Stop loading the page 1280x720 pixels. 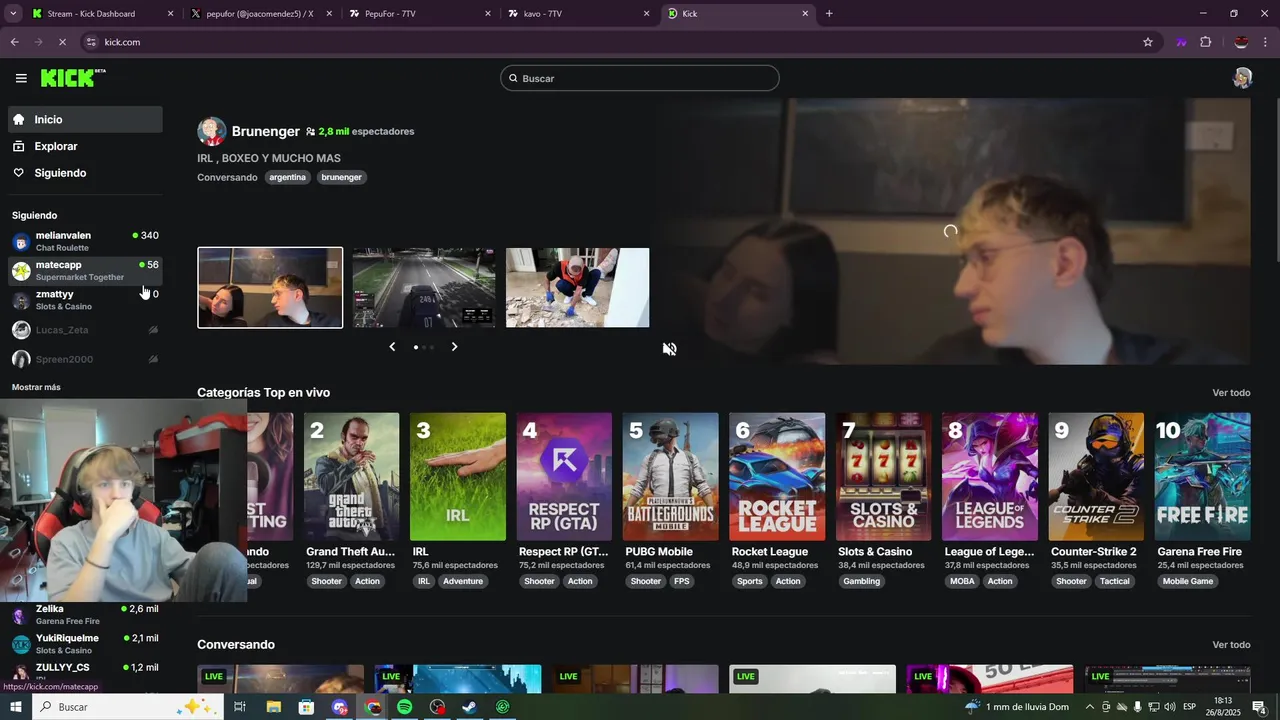[62, 42]
